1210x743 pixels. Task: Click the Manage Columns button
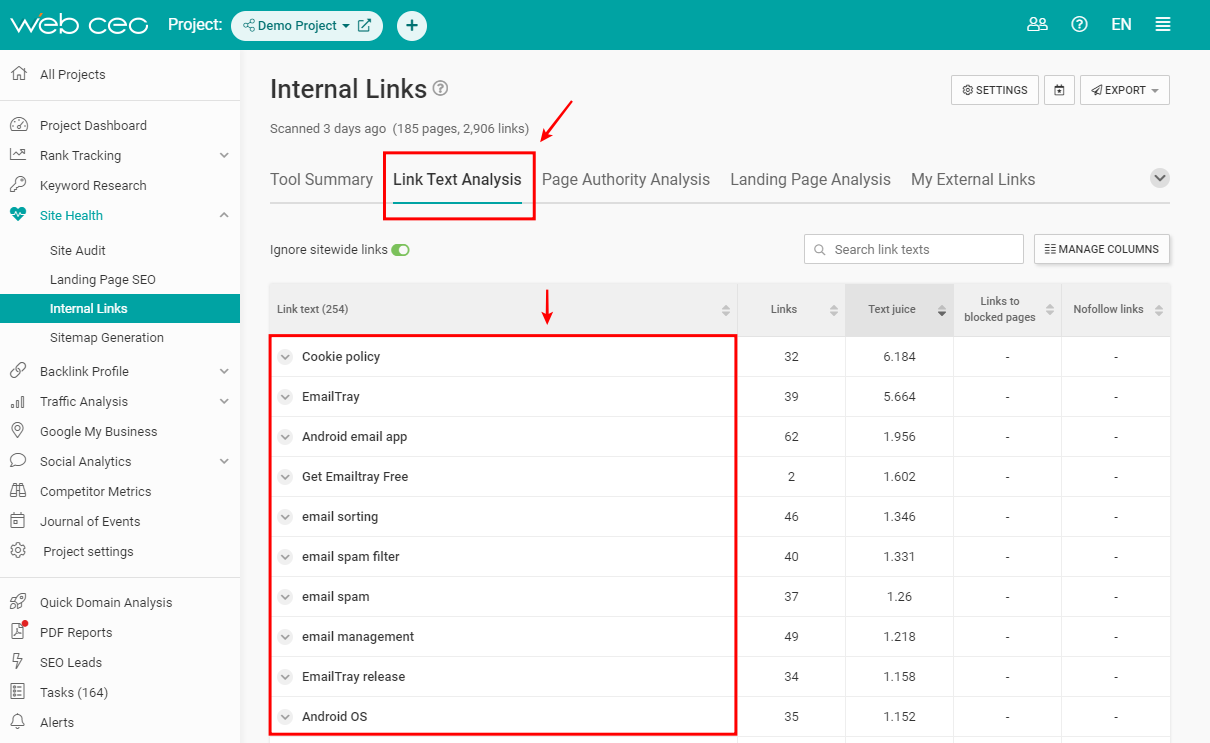pos(1101,249)
